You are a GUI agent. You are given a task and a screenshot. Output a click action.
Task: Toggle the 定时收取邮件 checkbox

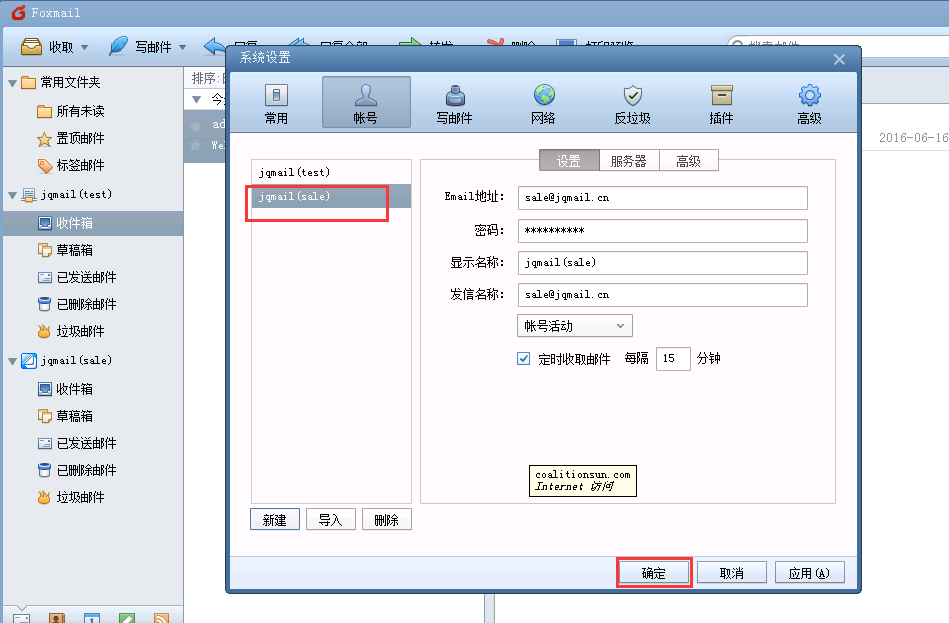[523, 359]
